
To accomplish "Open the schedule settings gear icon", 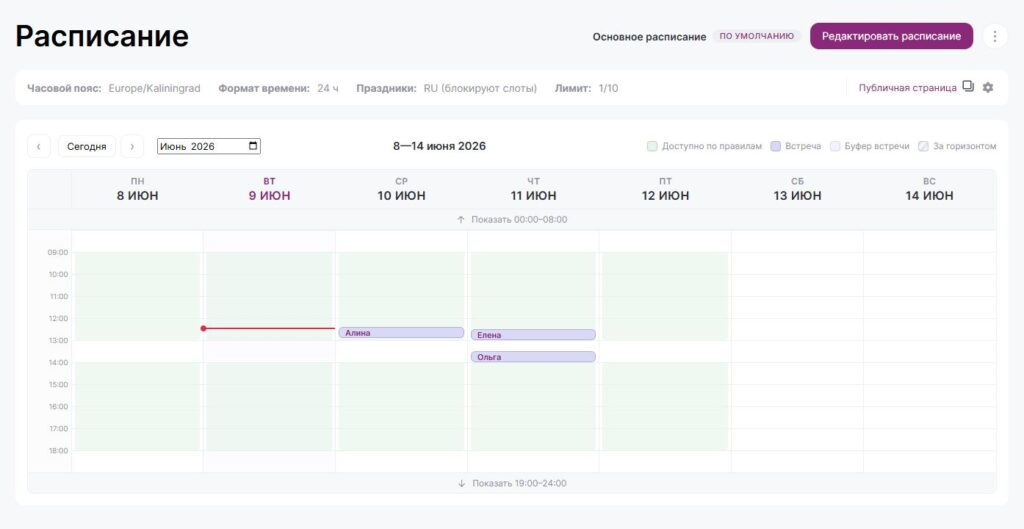I will [988, 87].
